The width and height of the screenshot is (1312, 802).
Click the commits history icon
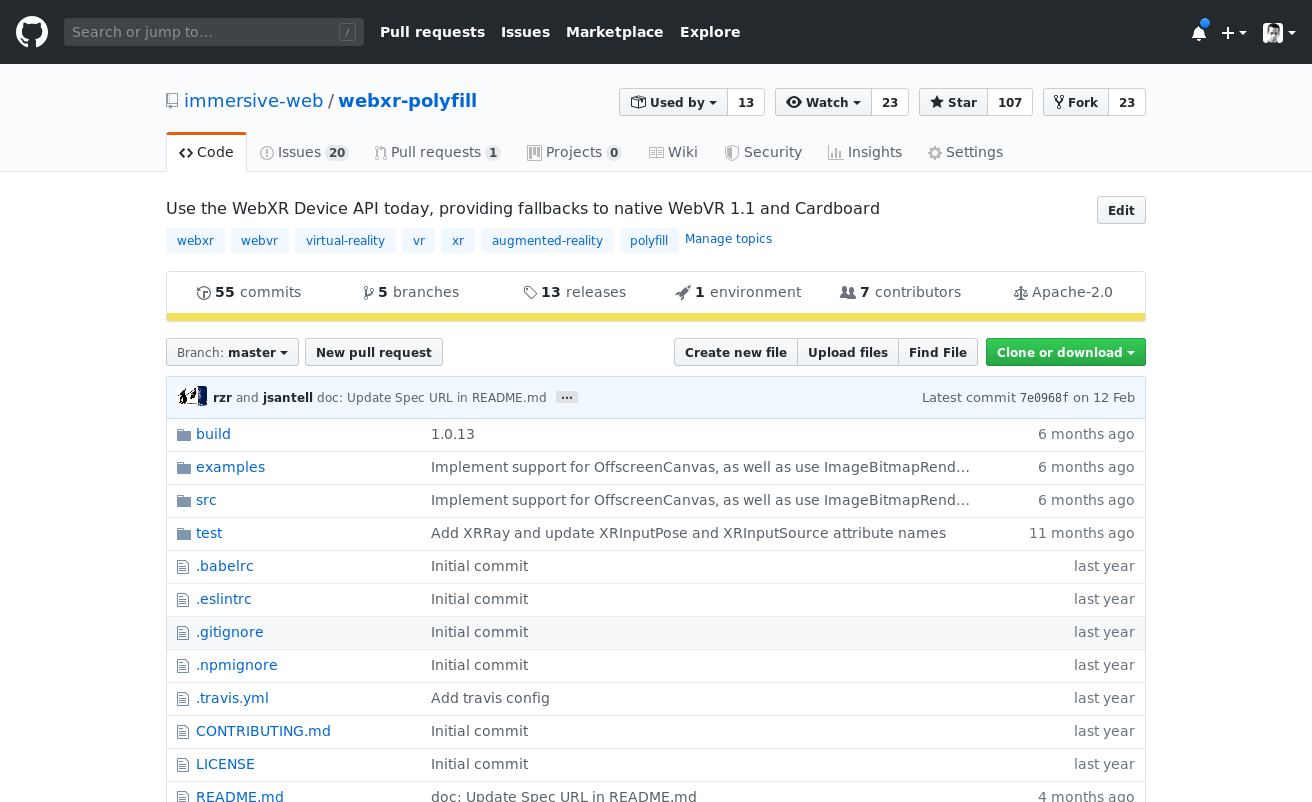pyautogui.click(x=204, y=293)
